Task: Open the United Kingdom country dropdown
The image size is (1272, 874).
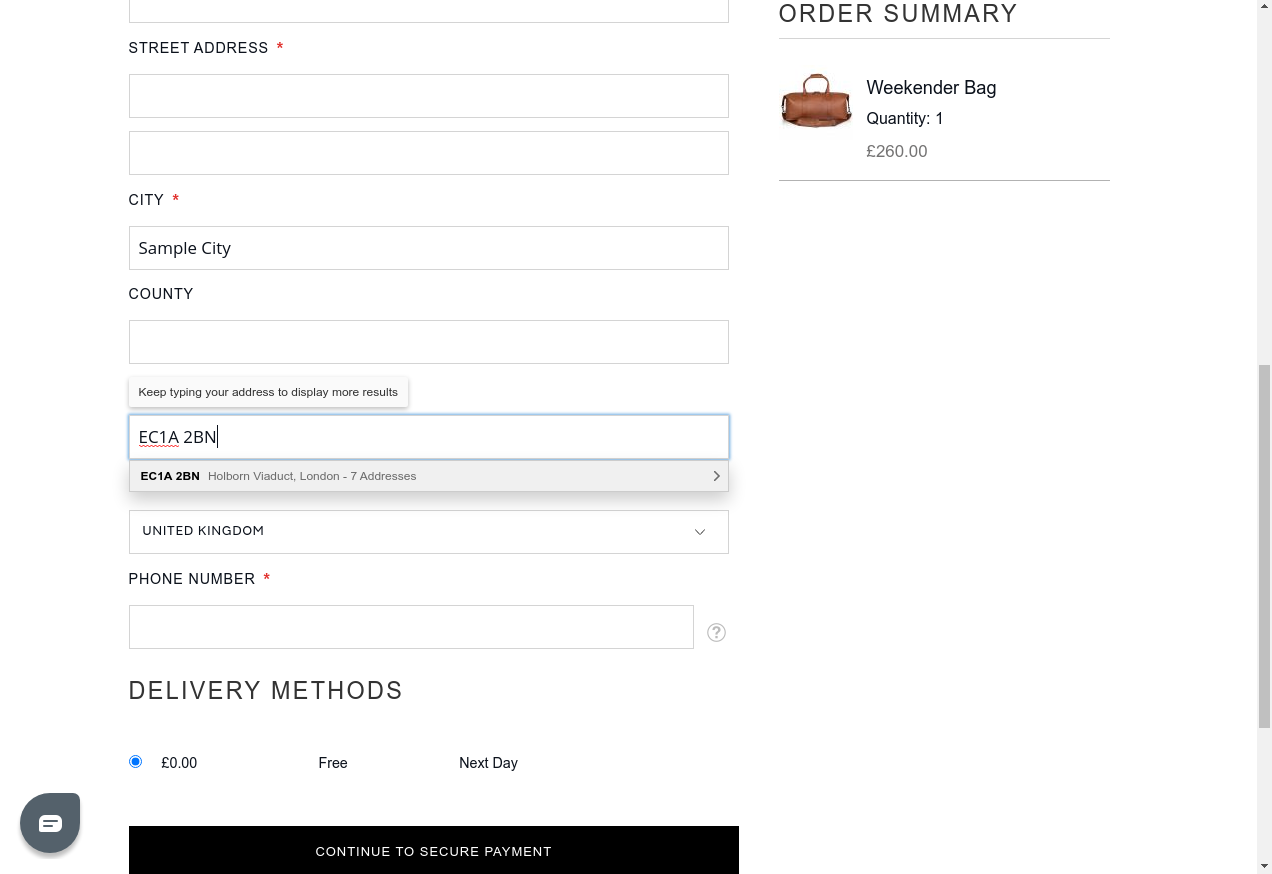Action: [428, 532]
